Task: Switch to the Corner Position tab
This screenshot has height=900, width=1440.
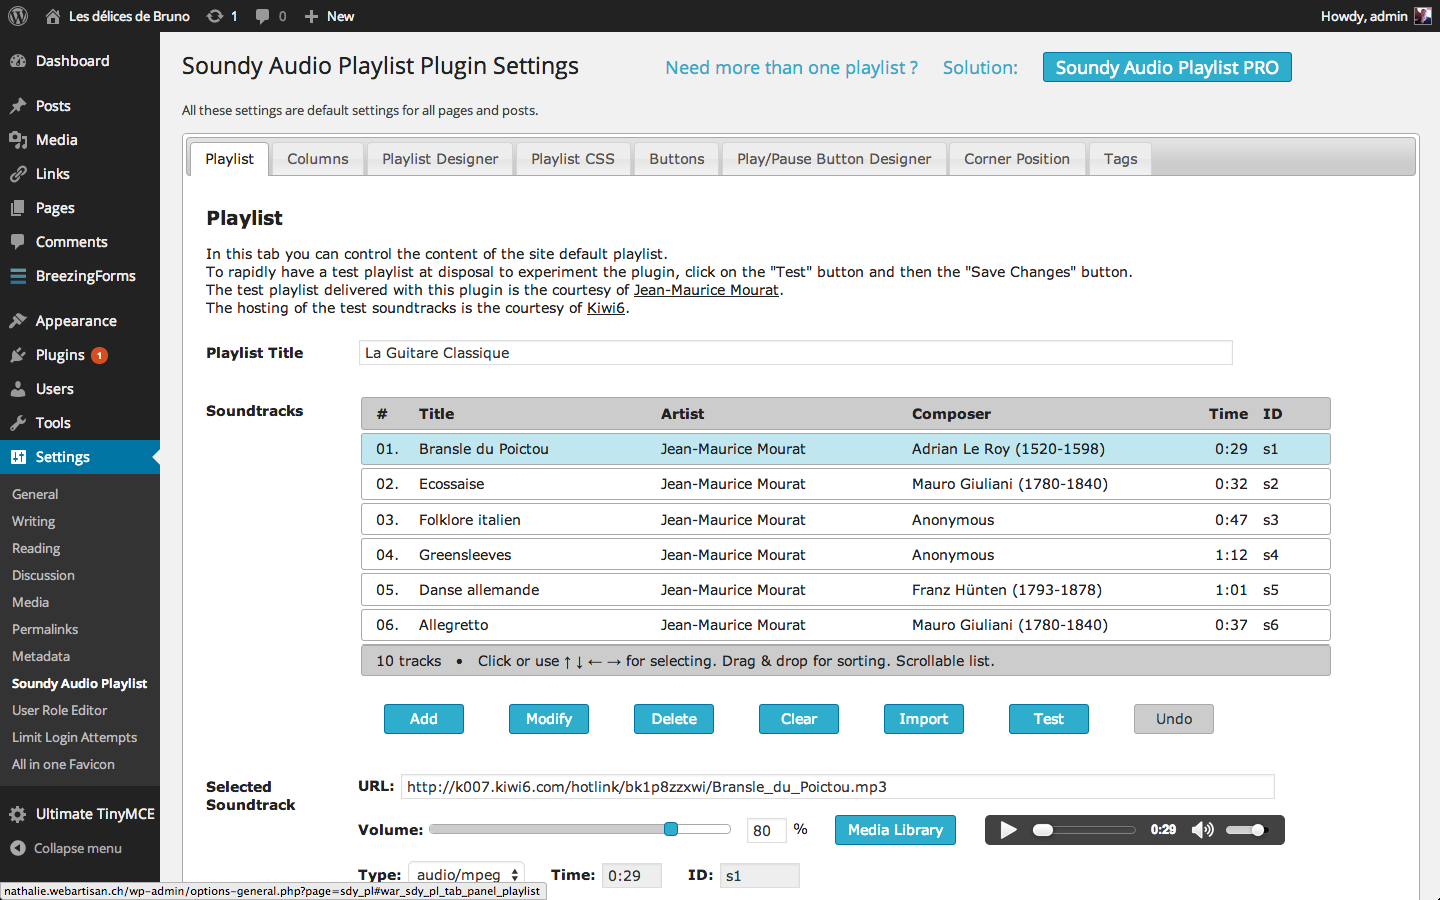Action: [x=1017, y=159]
